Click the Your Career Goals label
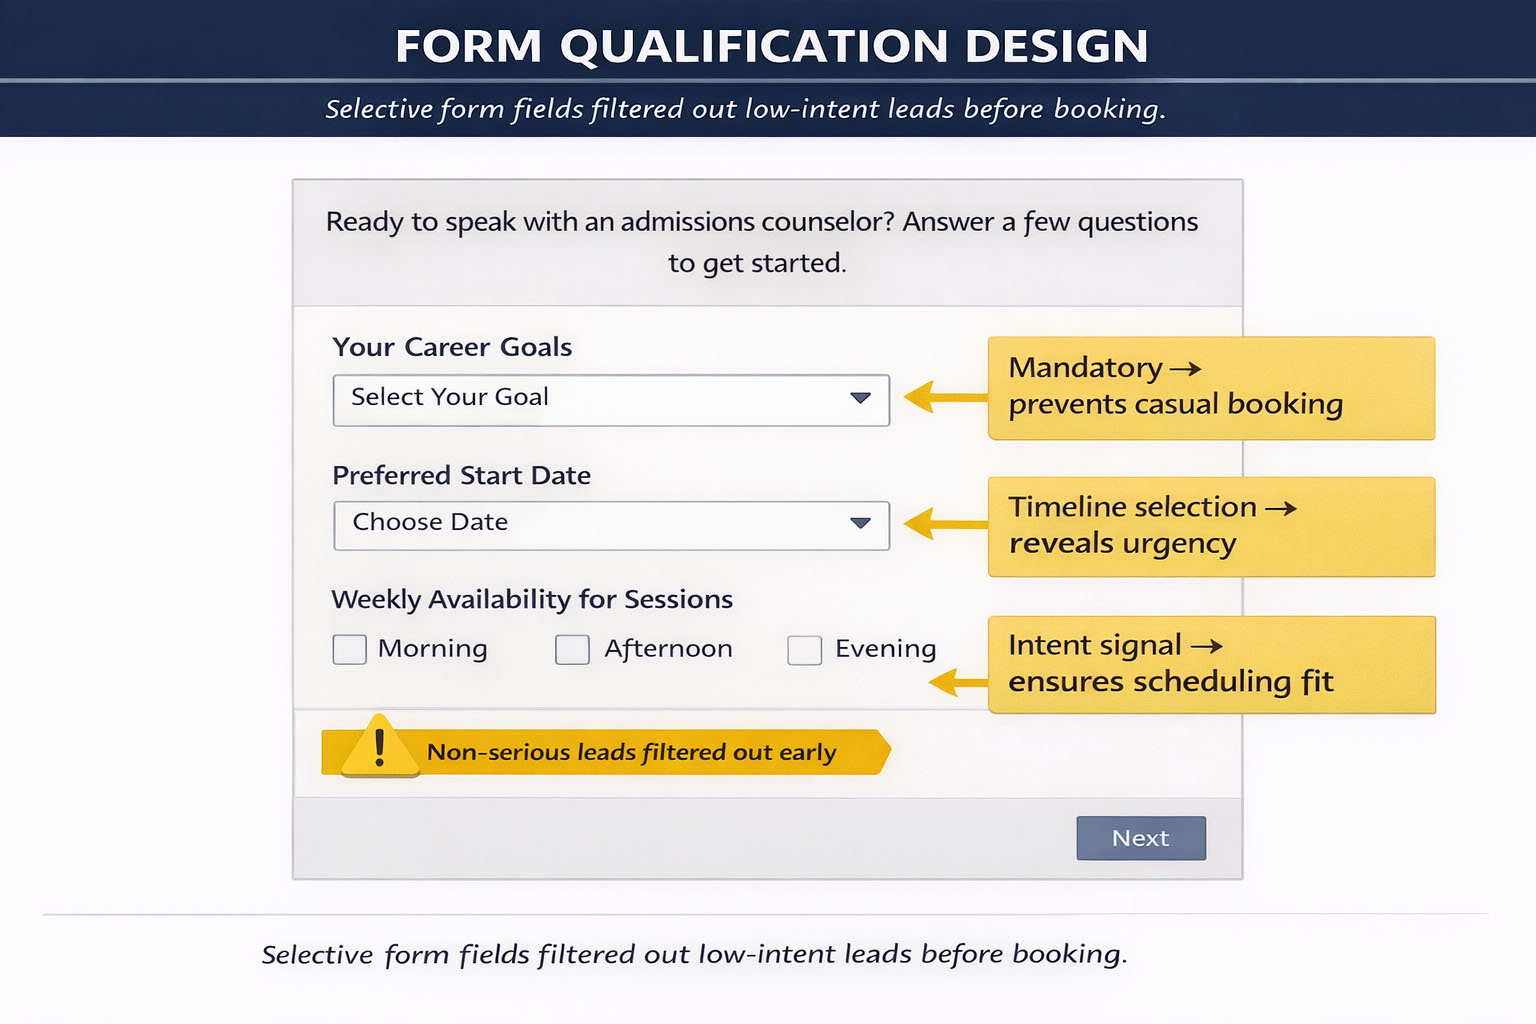Screen dimensions: 1536x1024 [452, 347]
